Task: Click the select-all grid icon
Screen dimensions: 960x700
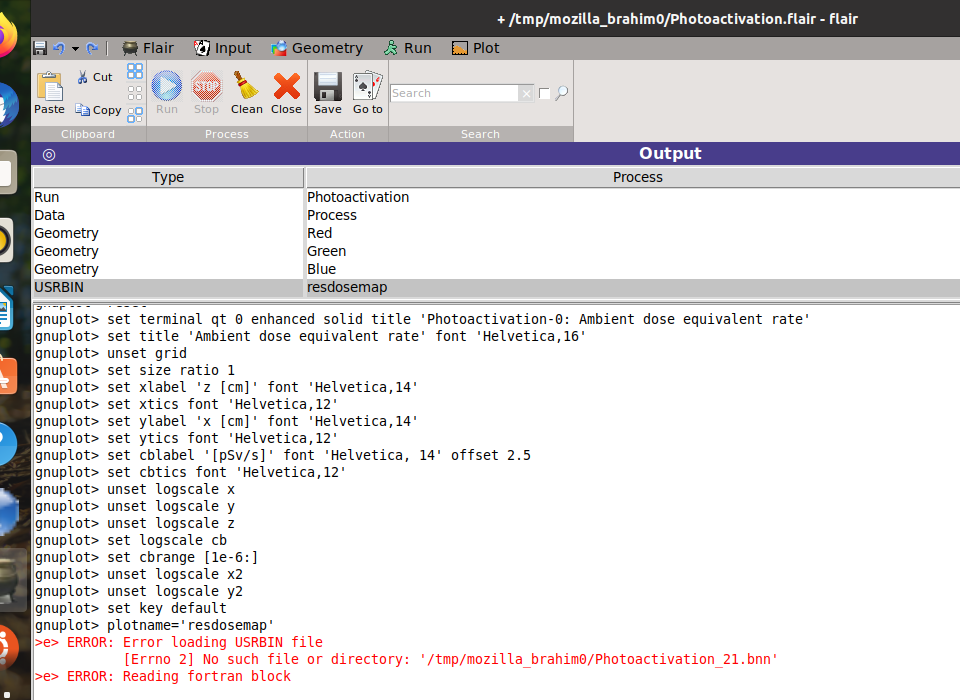Action: 134,71
